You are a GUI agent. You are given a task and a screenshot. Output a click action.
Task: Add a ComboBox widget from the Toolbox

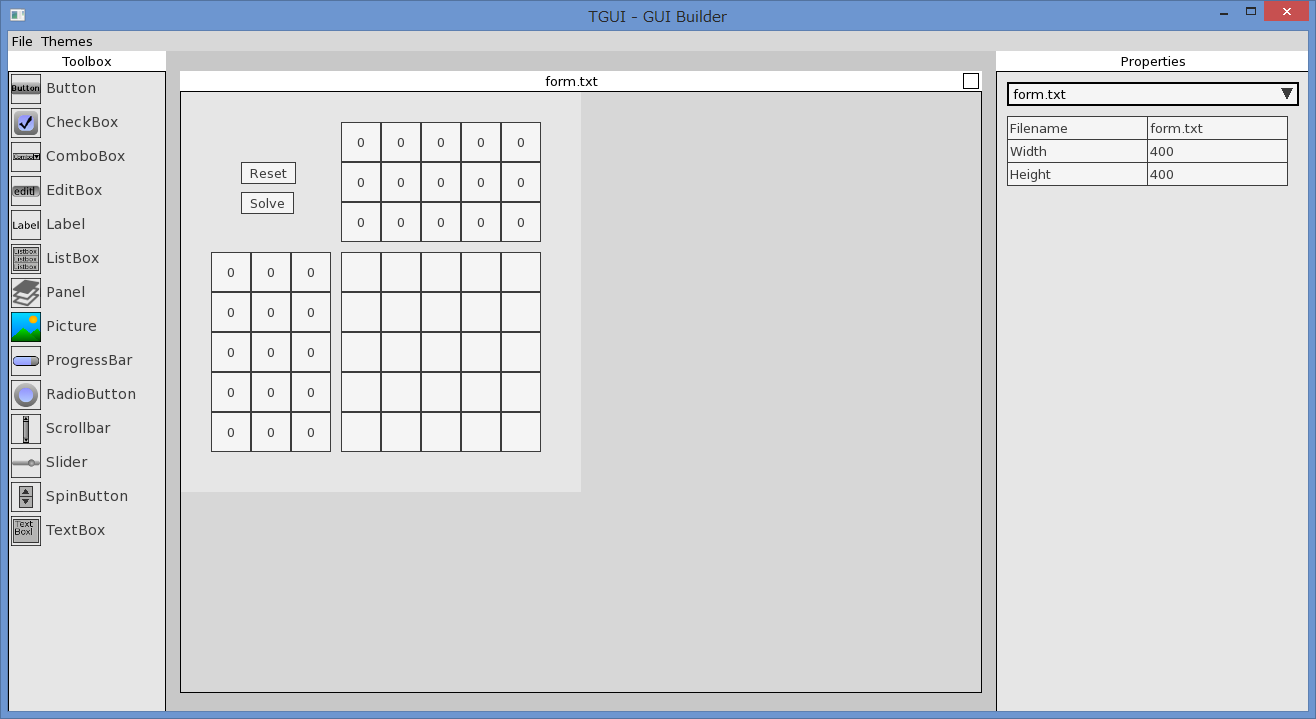coord(84,156)
